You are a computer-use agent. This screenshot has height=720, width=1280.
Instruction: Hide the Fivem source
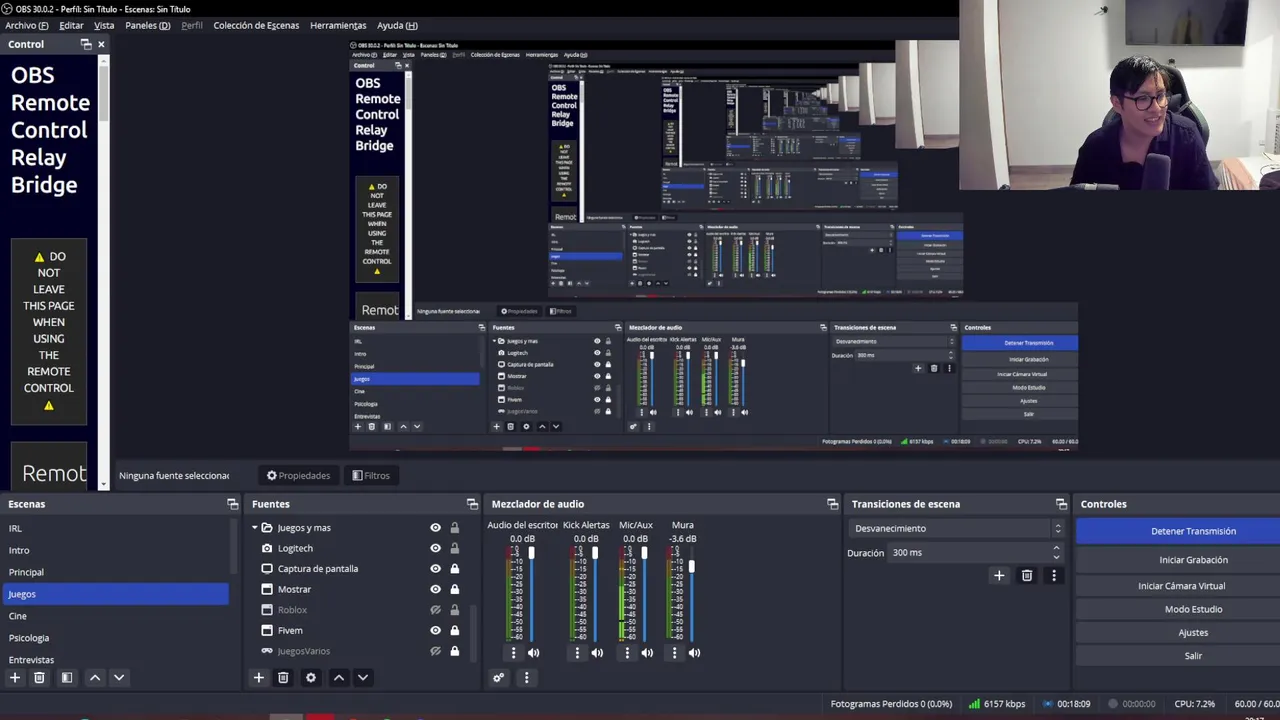435,630
